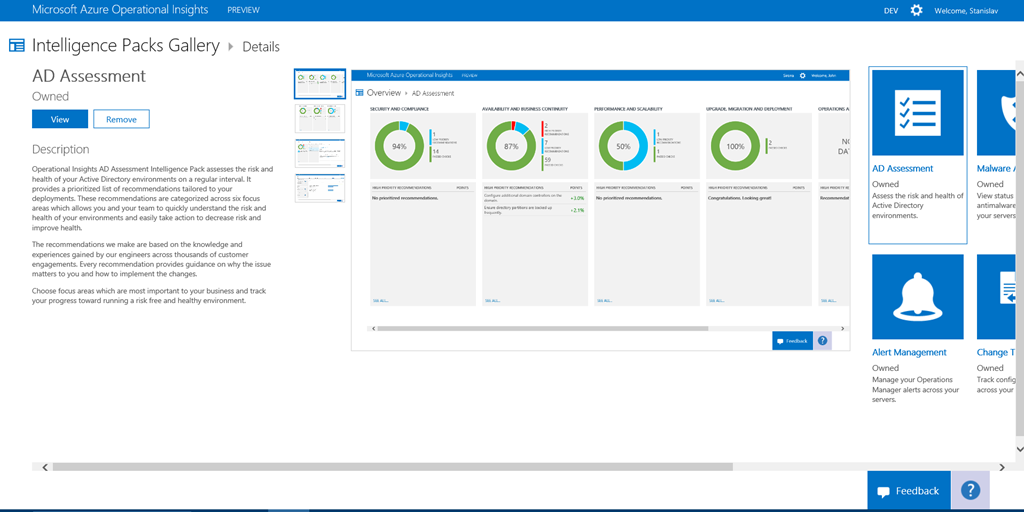Image resolution: width=1024 pixels, height=512 pixels.
Task: Open the Feedback button at bottom
Action: 908,491
